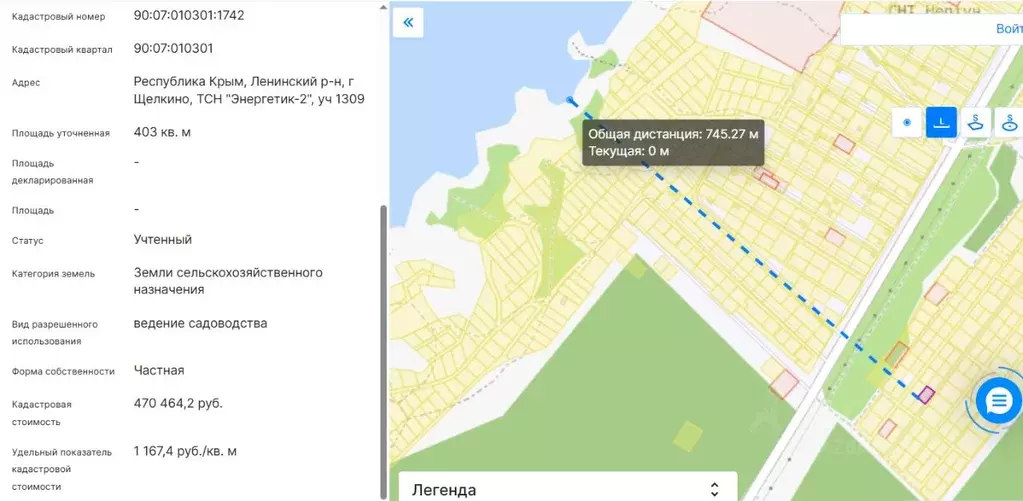Select the polygon area measurement tool
The image size is (1023, 501).
pos(976,123)
